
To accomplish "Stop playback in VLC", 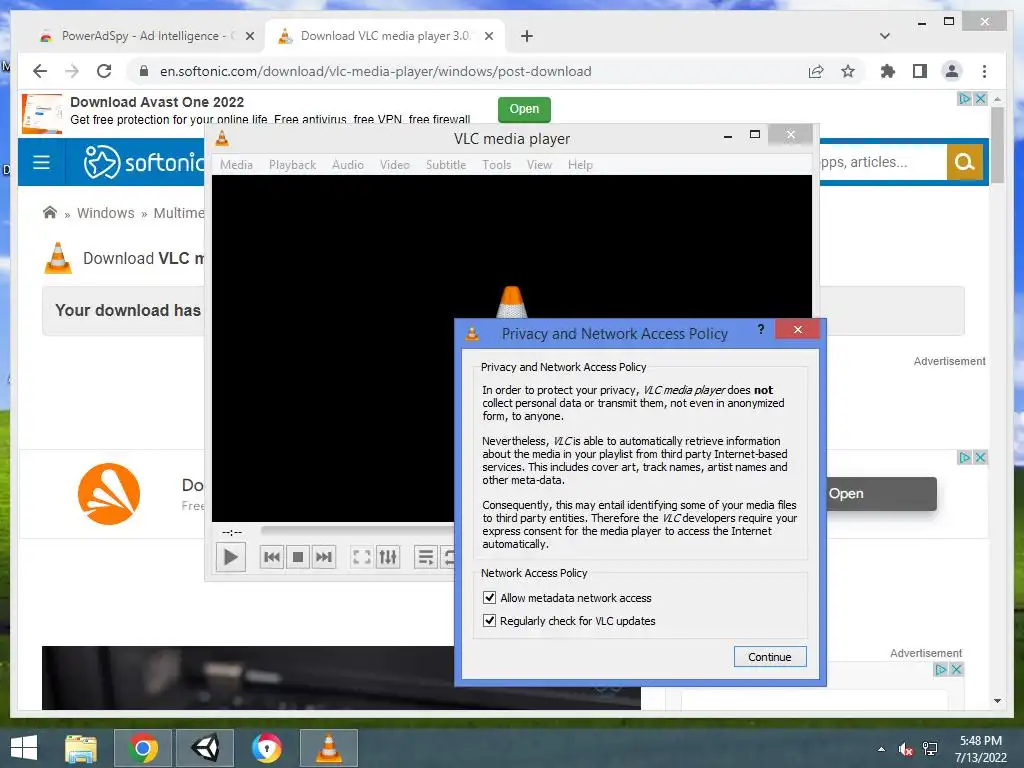I will coord(298,557).
